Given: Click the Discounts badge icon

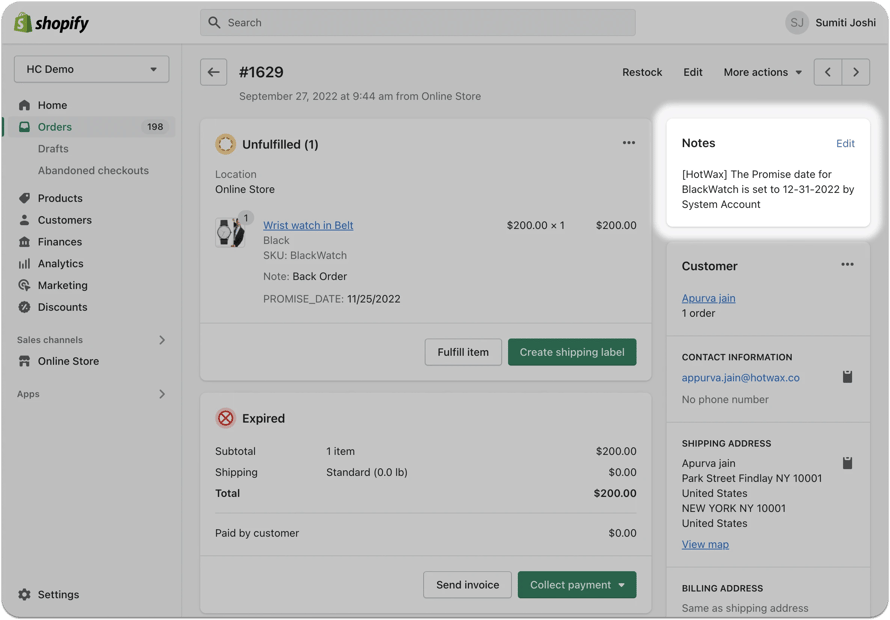Looking at the screenshot, I should tap(24, 307).
